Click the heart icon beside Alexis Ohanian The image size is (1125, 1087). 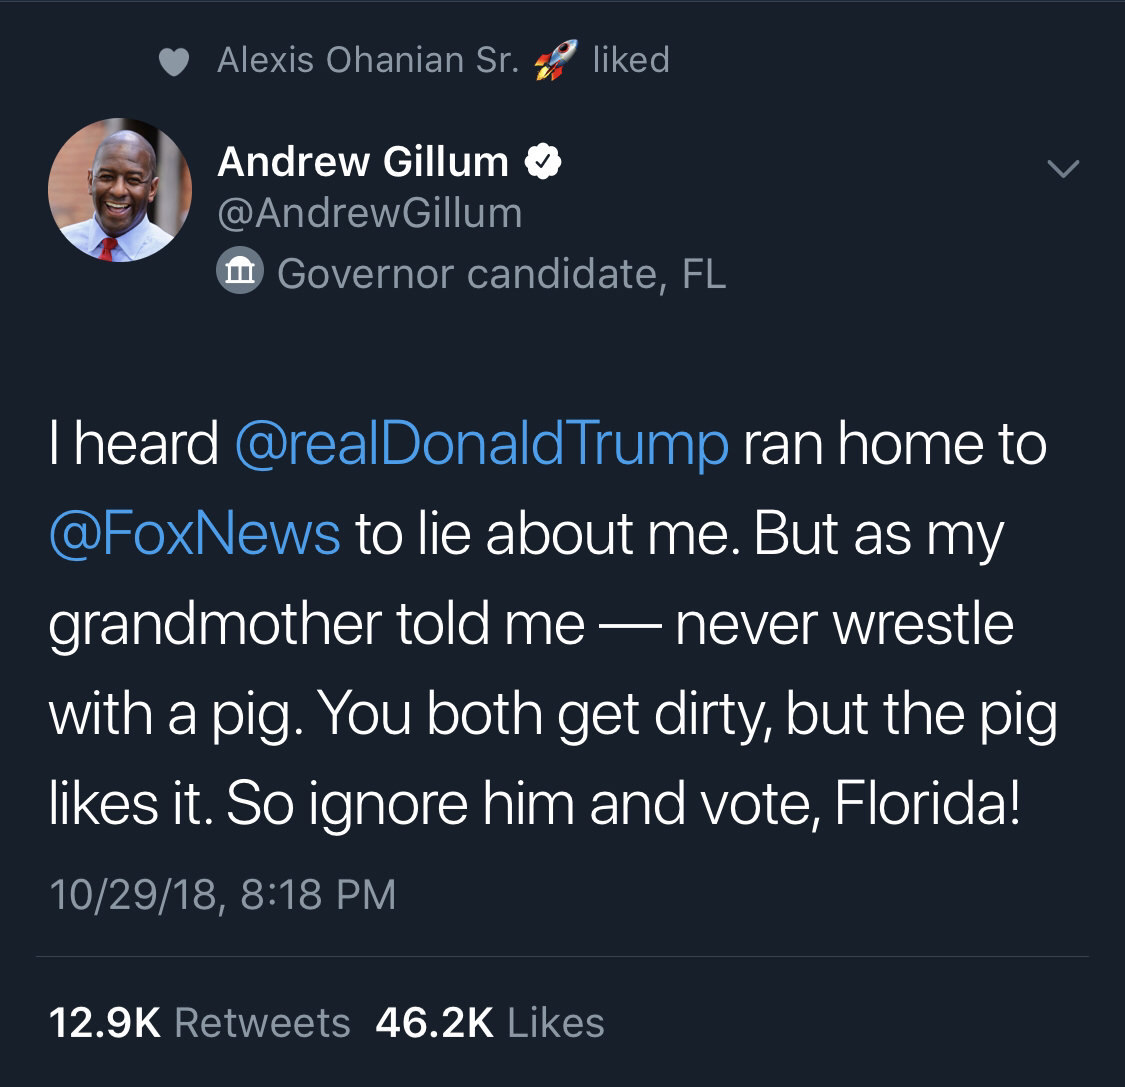[x=175, y=63]
